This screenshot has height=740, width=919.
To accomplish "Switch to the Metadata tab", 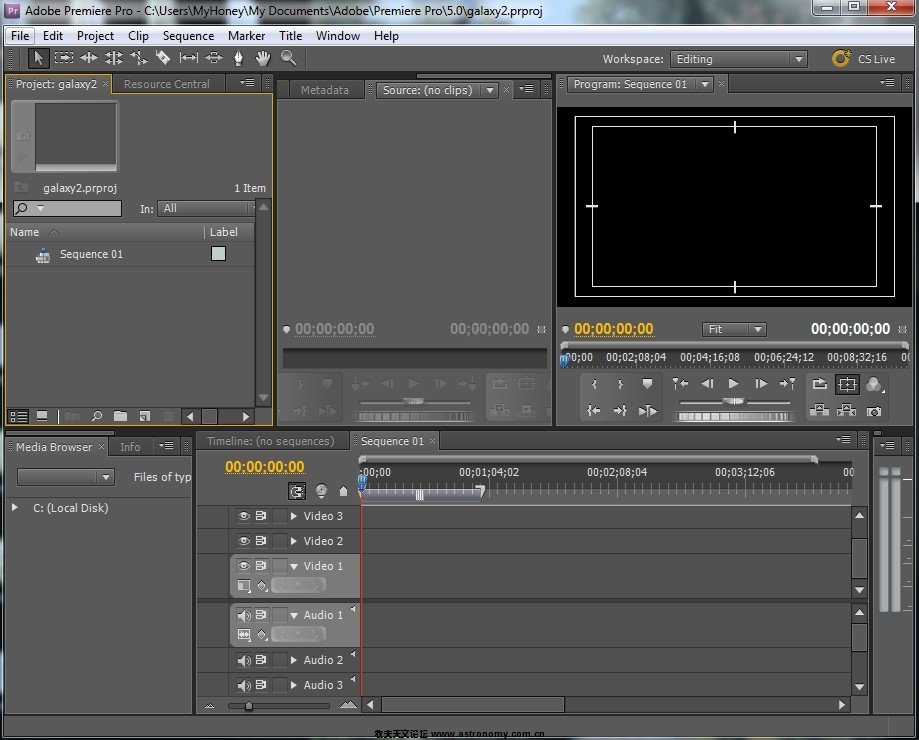I will [324, 90].
